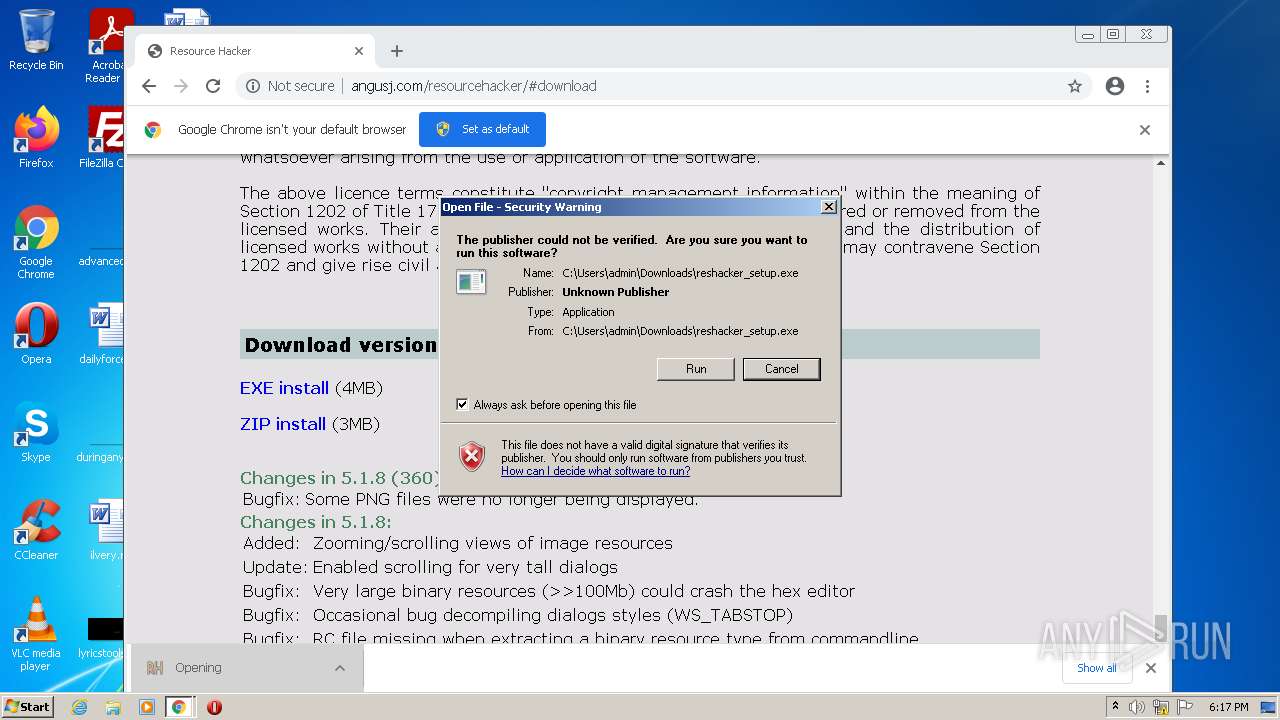This screenshot has height=720, width=1280.
Task: Click the Not secure site info icon
Action: click(253, 86)
